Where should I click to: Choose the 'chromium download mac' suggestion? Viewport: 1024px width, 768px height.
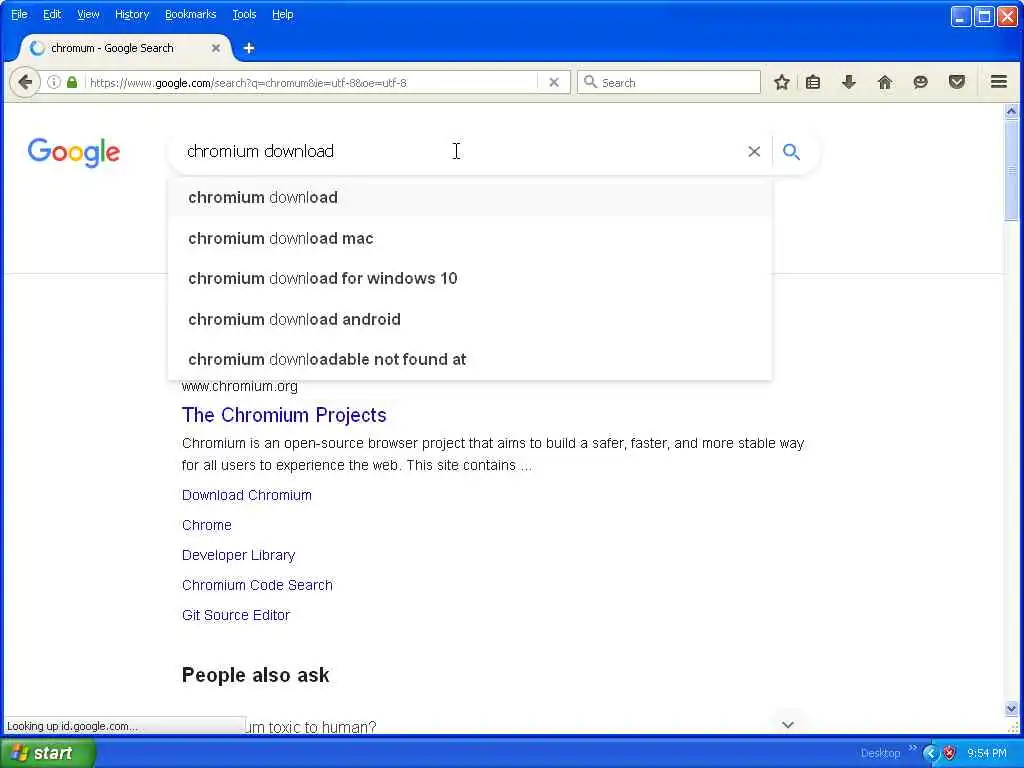(470, 238)
